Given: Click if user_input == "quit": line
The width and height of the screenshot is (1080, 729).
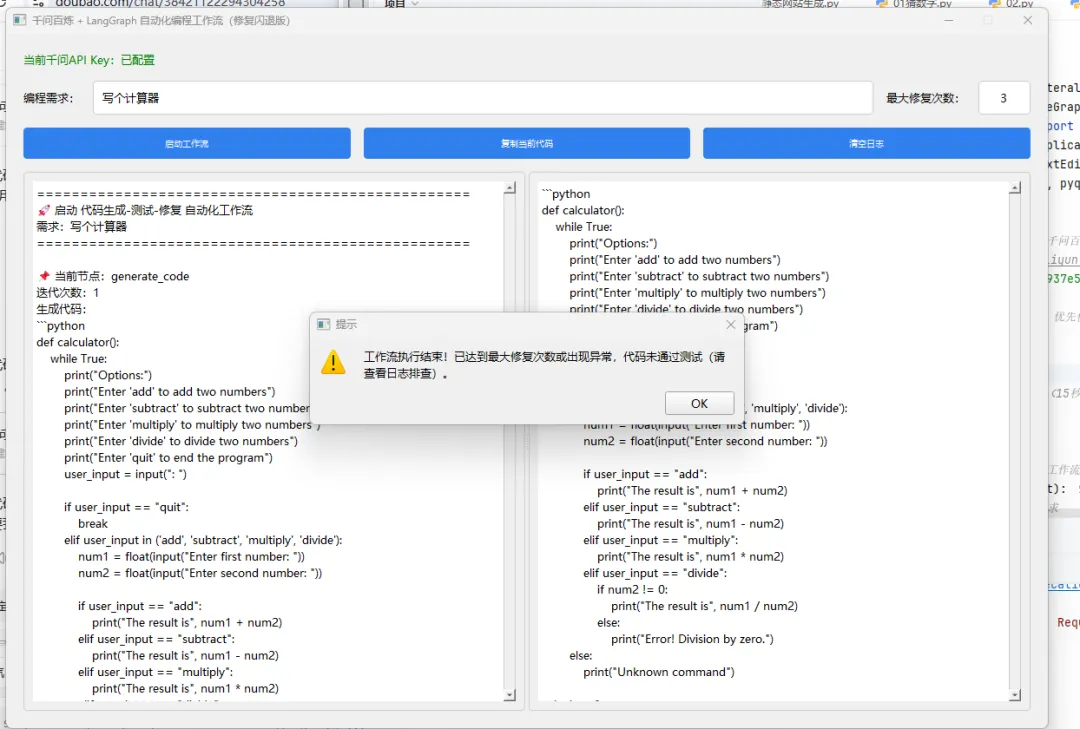Looking at the screenshot, I should [126, 507].
